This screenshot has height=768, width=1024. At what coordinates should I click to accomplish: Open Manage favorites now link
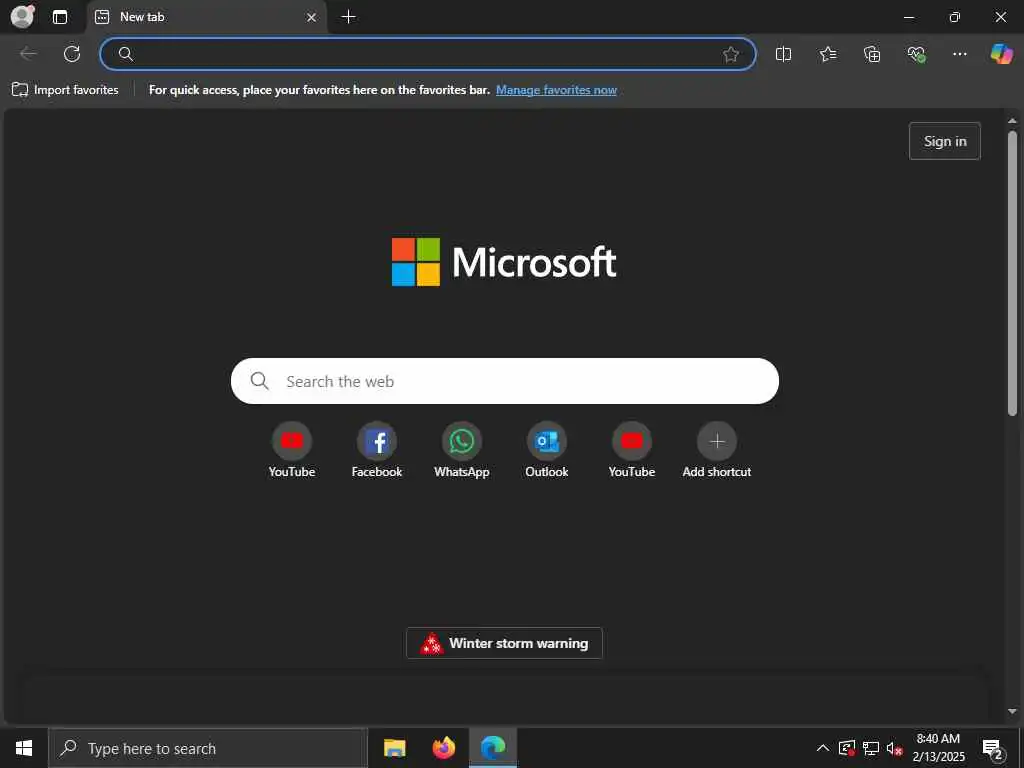coord(556,90)
